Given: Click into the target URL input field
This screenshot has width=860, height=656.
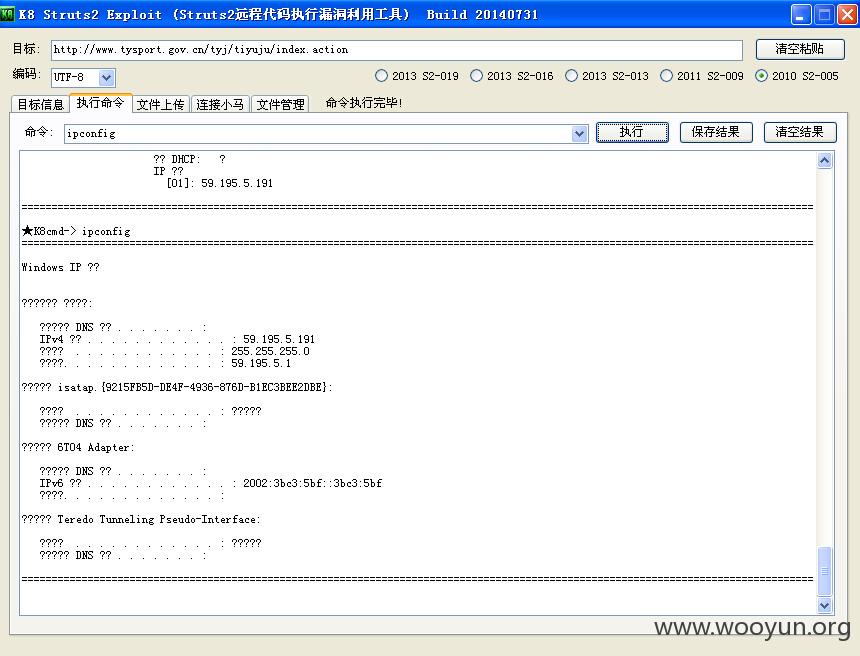Looking at the screenshot, I should pyautogui.click(x=397, y=50).
